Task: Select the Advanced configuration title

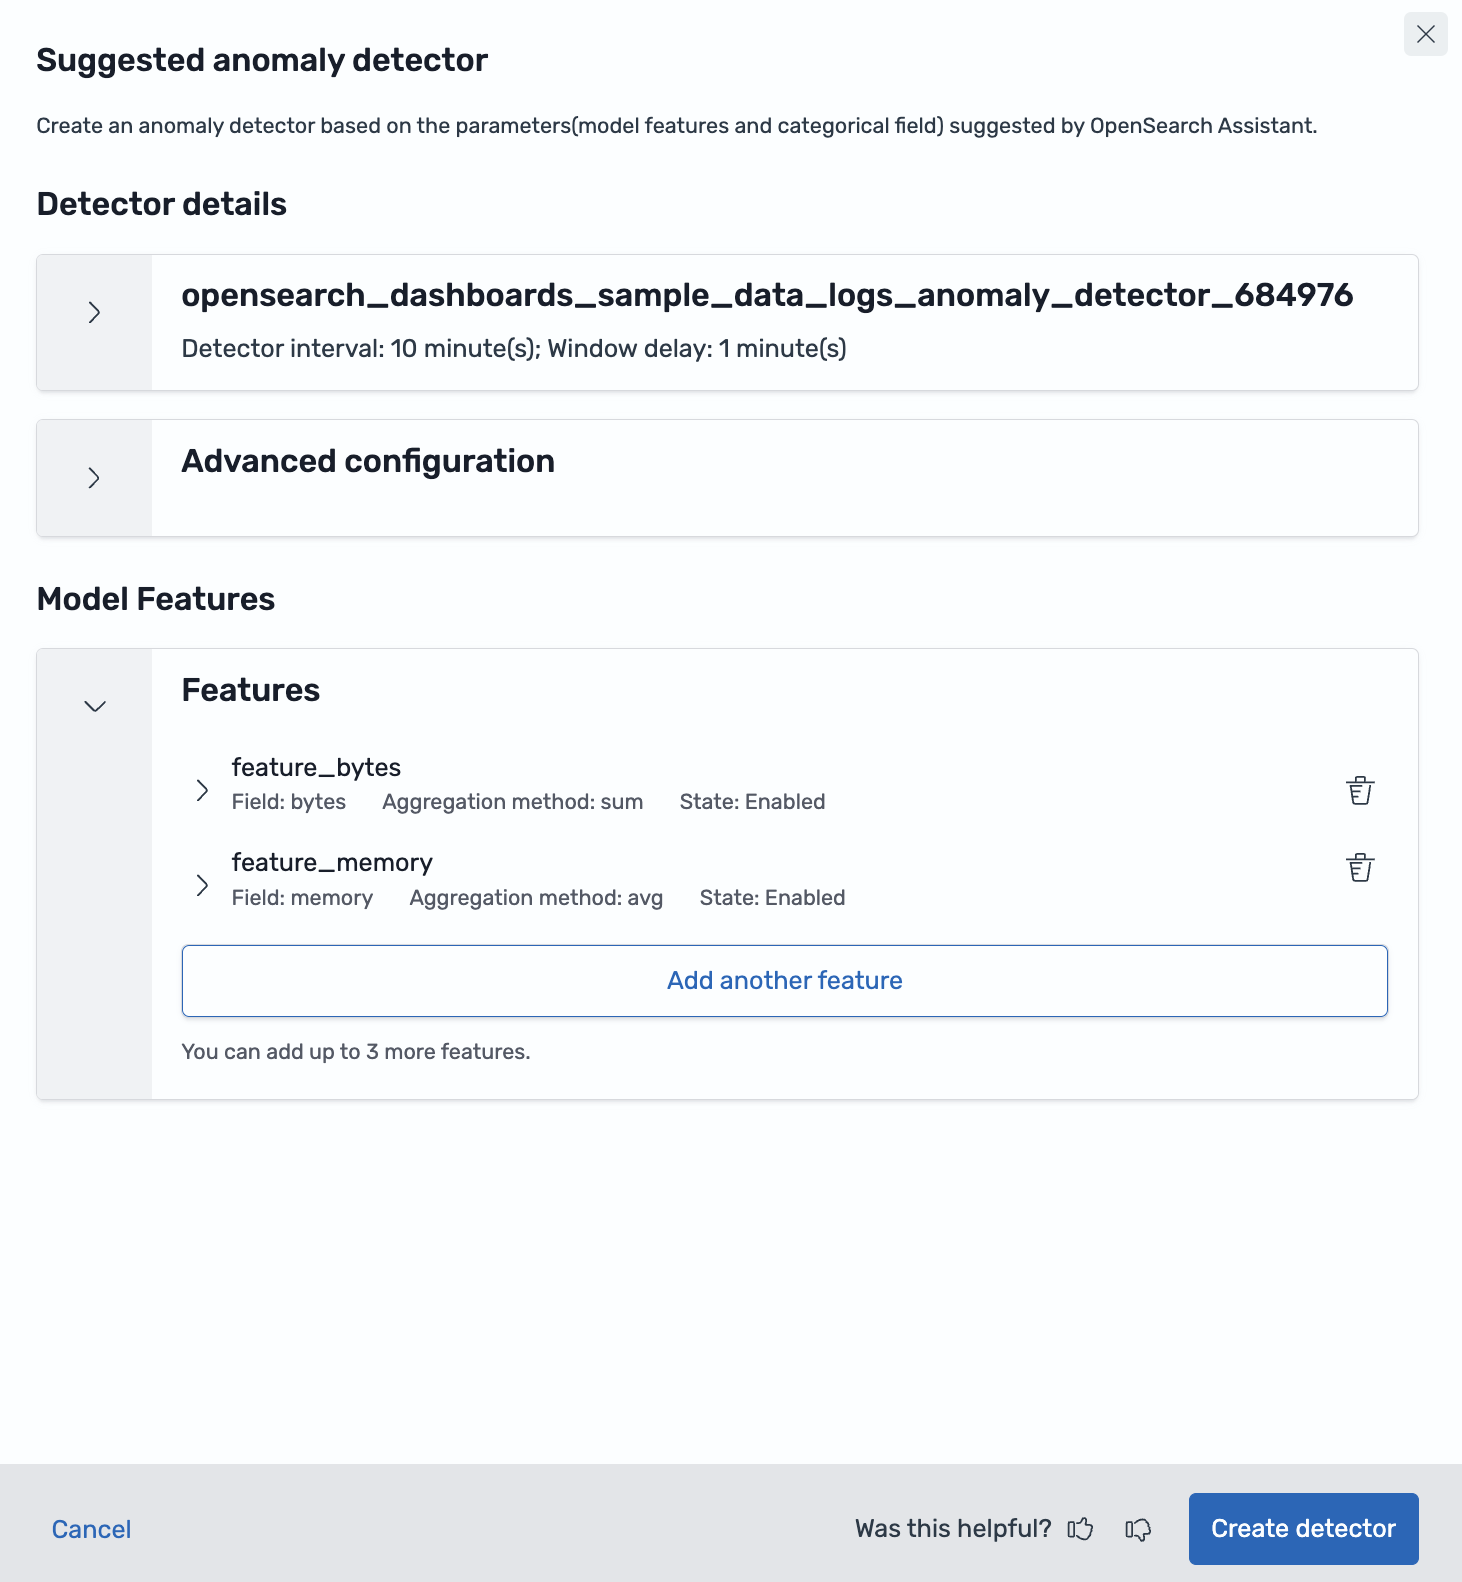Action: click(x=368, y=461)
